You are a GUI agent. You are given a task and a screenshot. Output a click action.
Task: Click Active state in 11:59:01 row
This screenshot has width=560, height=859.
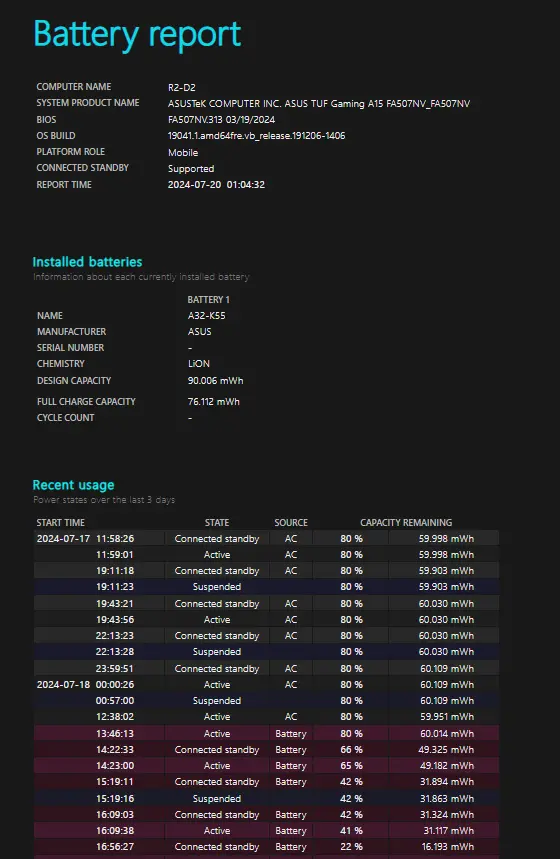coord(217,554)
